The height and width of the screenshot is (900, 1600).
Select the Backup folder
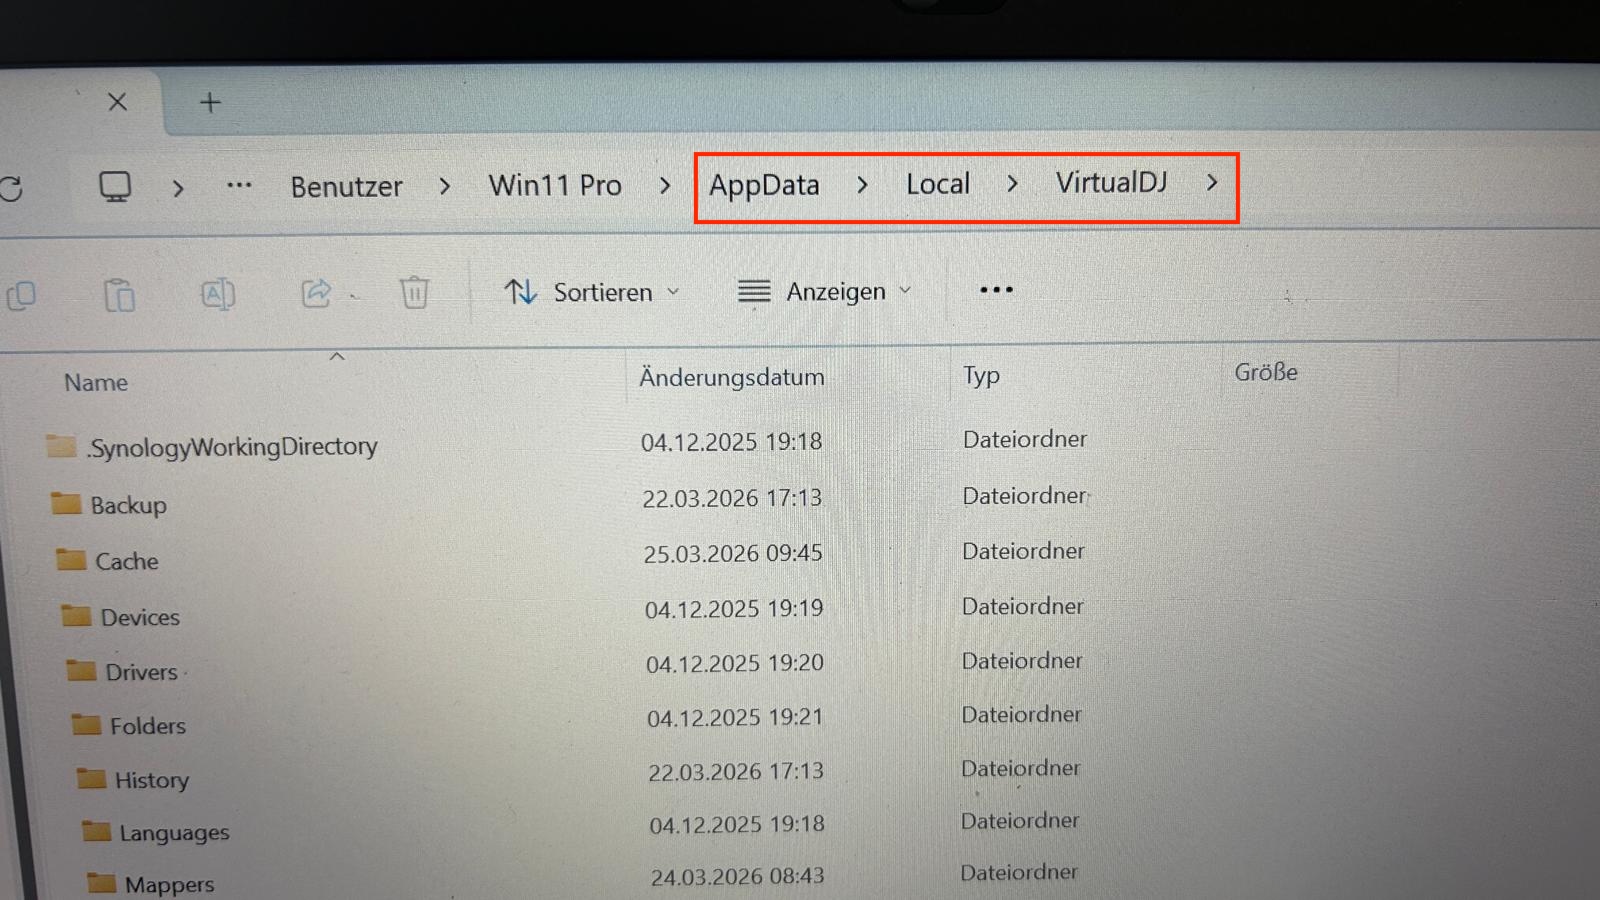click(128, 505)
